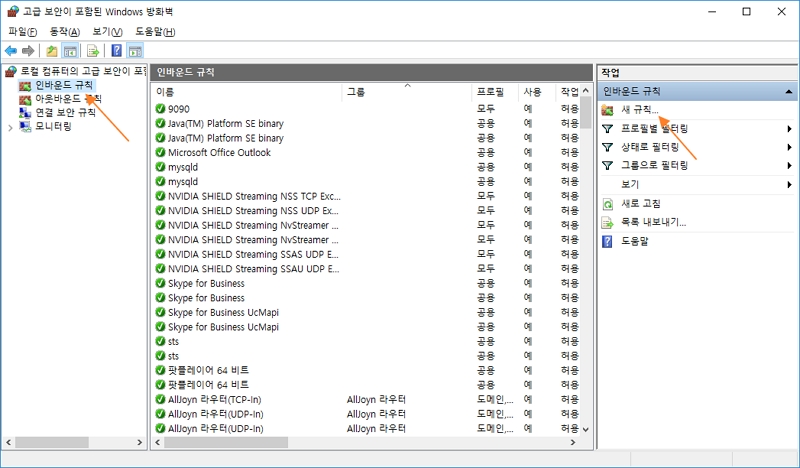Screen dimensions: 800x468
Task: Select 인바운드 규칙 in the tree
Action: point(64,85)
